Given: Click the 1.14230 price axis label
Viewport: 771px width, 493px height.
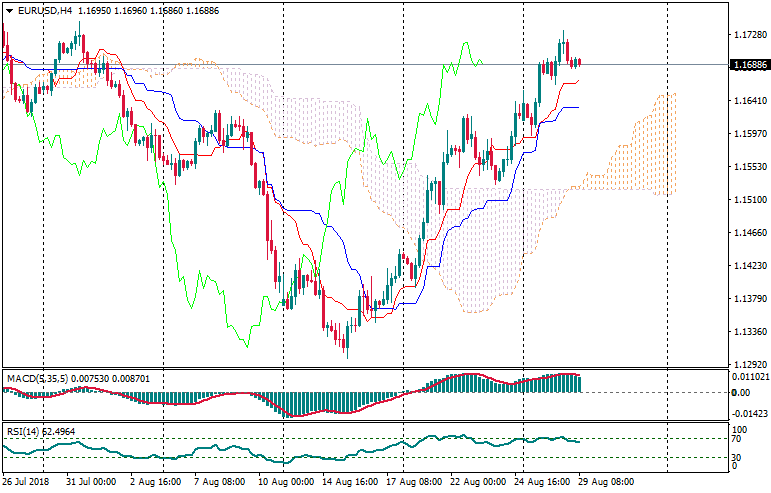Looking at the screenshot, I should pyautogui.click(x=748, y=265).
